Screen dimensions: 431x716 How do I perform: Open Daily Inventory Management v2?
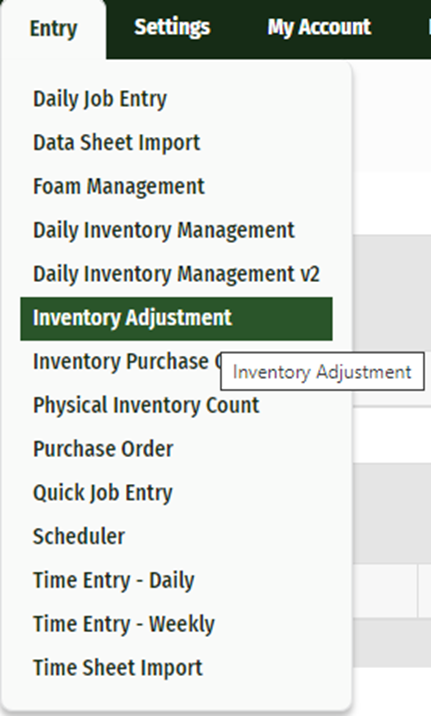click(176, 274)
